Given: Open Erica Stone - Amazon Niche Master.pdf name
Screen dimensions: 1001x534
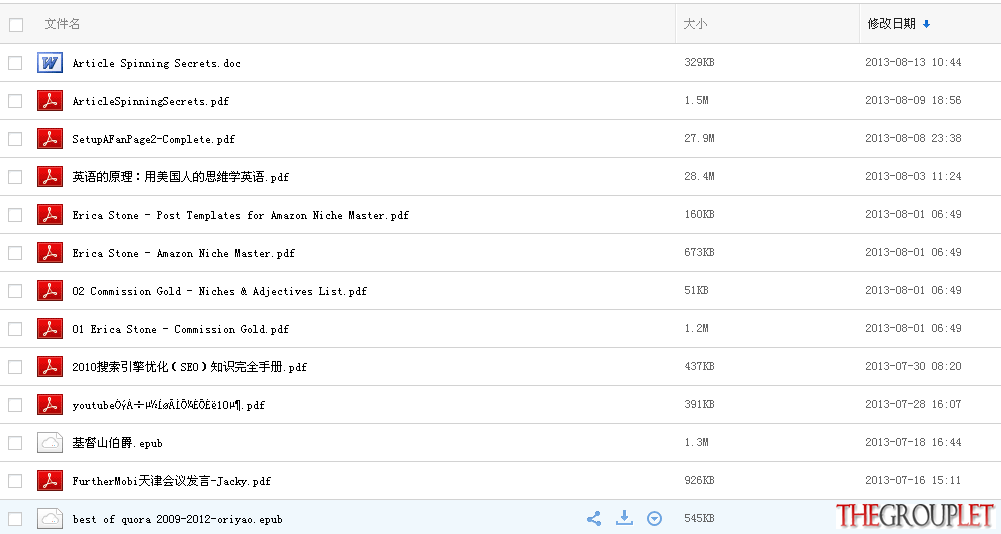Looking at the screenshot, I should tap(184, 253).
